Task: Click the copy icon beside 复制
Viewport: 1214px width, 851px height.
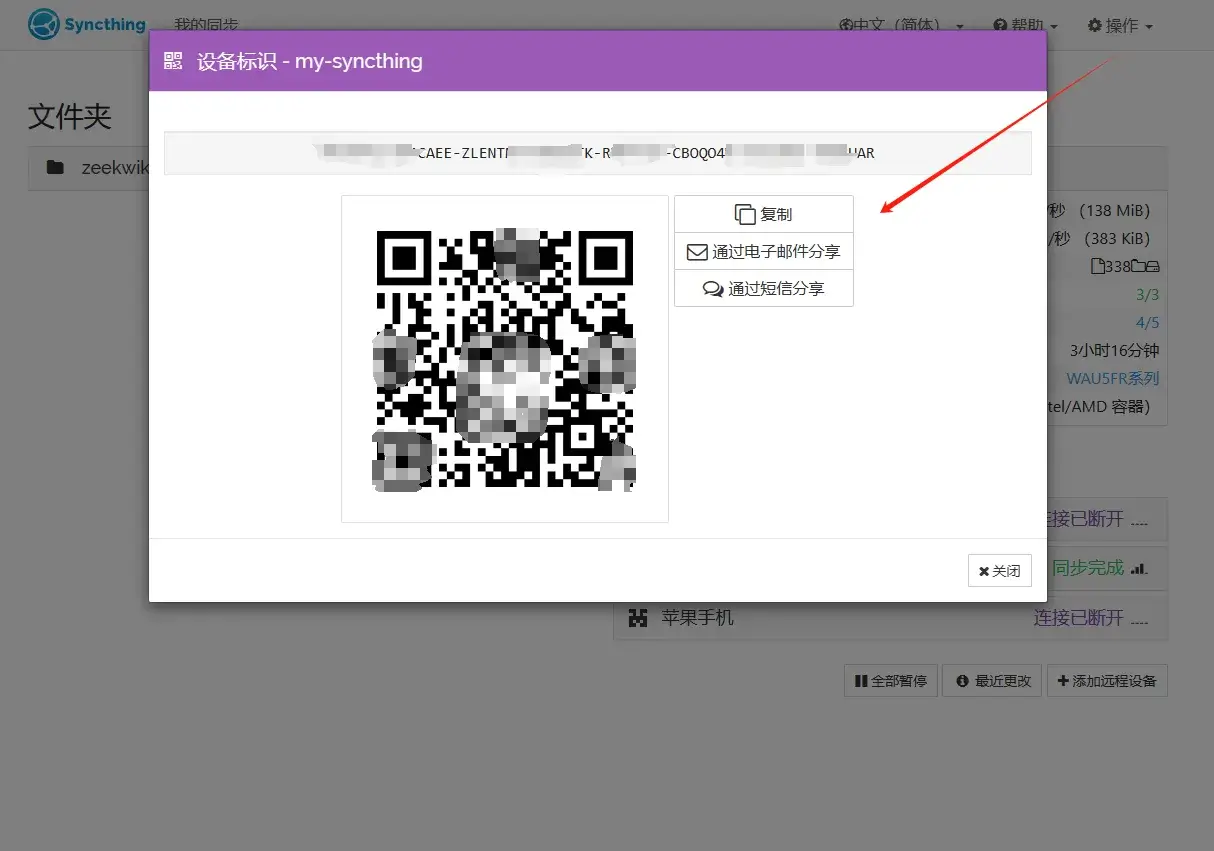Action: pos(745,214)
